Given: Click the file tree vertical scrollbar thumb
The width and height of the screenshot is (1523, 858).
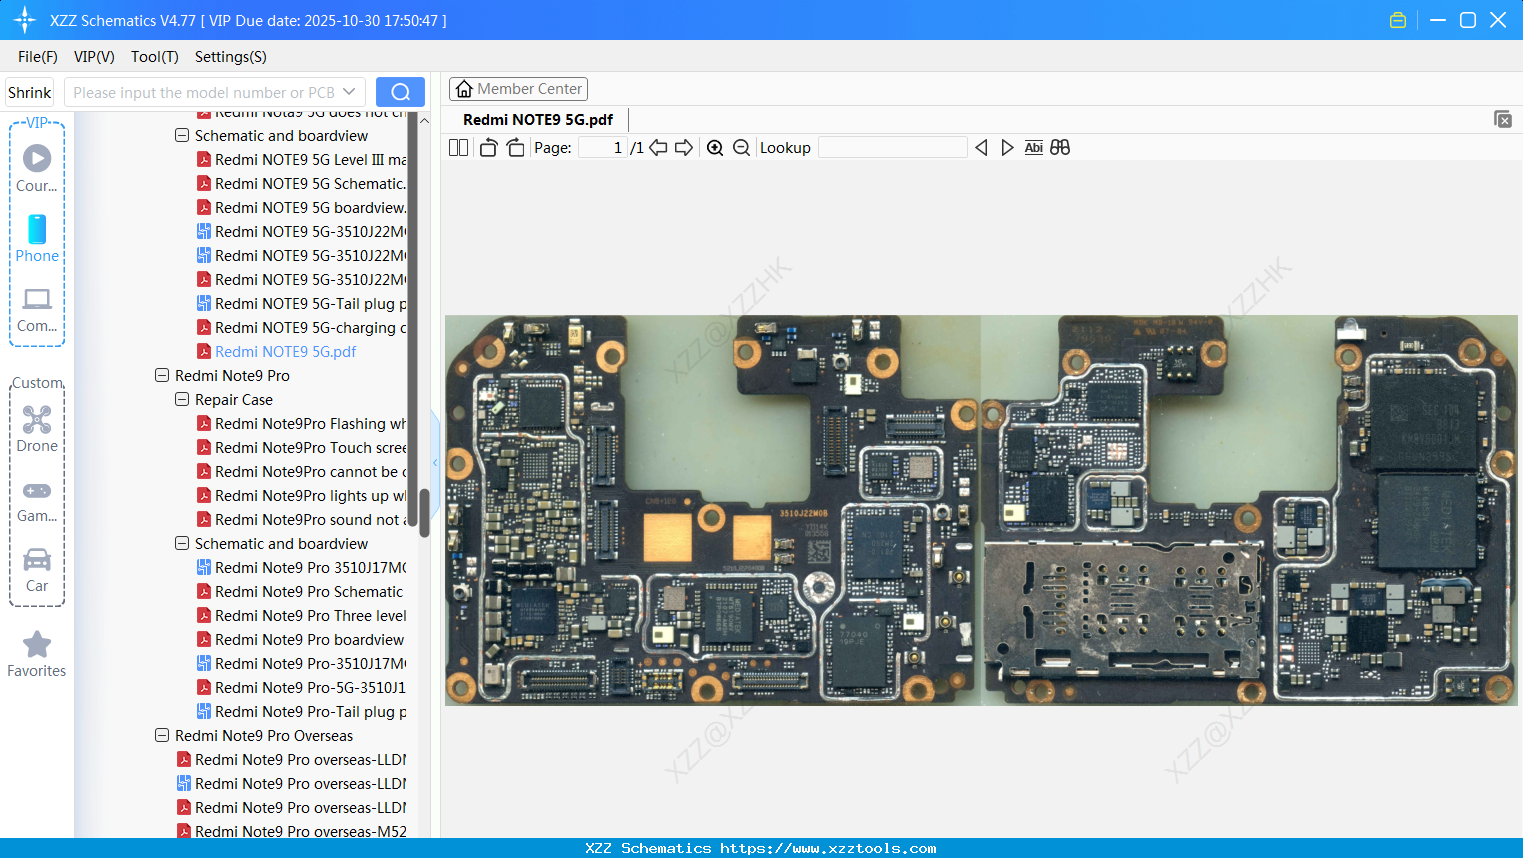Looking at the screenshot, I should point(424,512).
